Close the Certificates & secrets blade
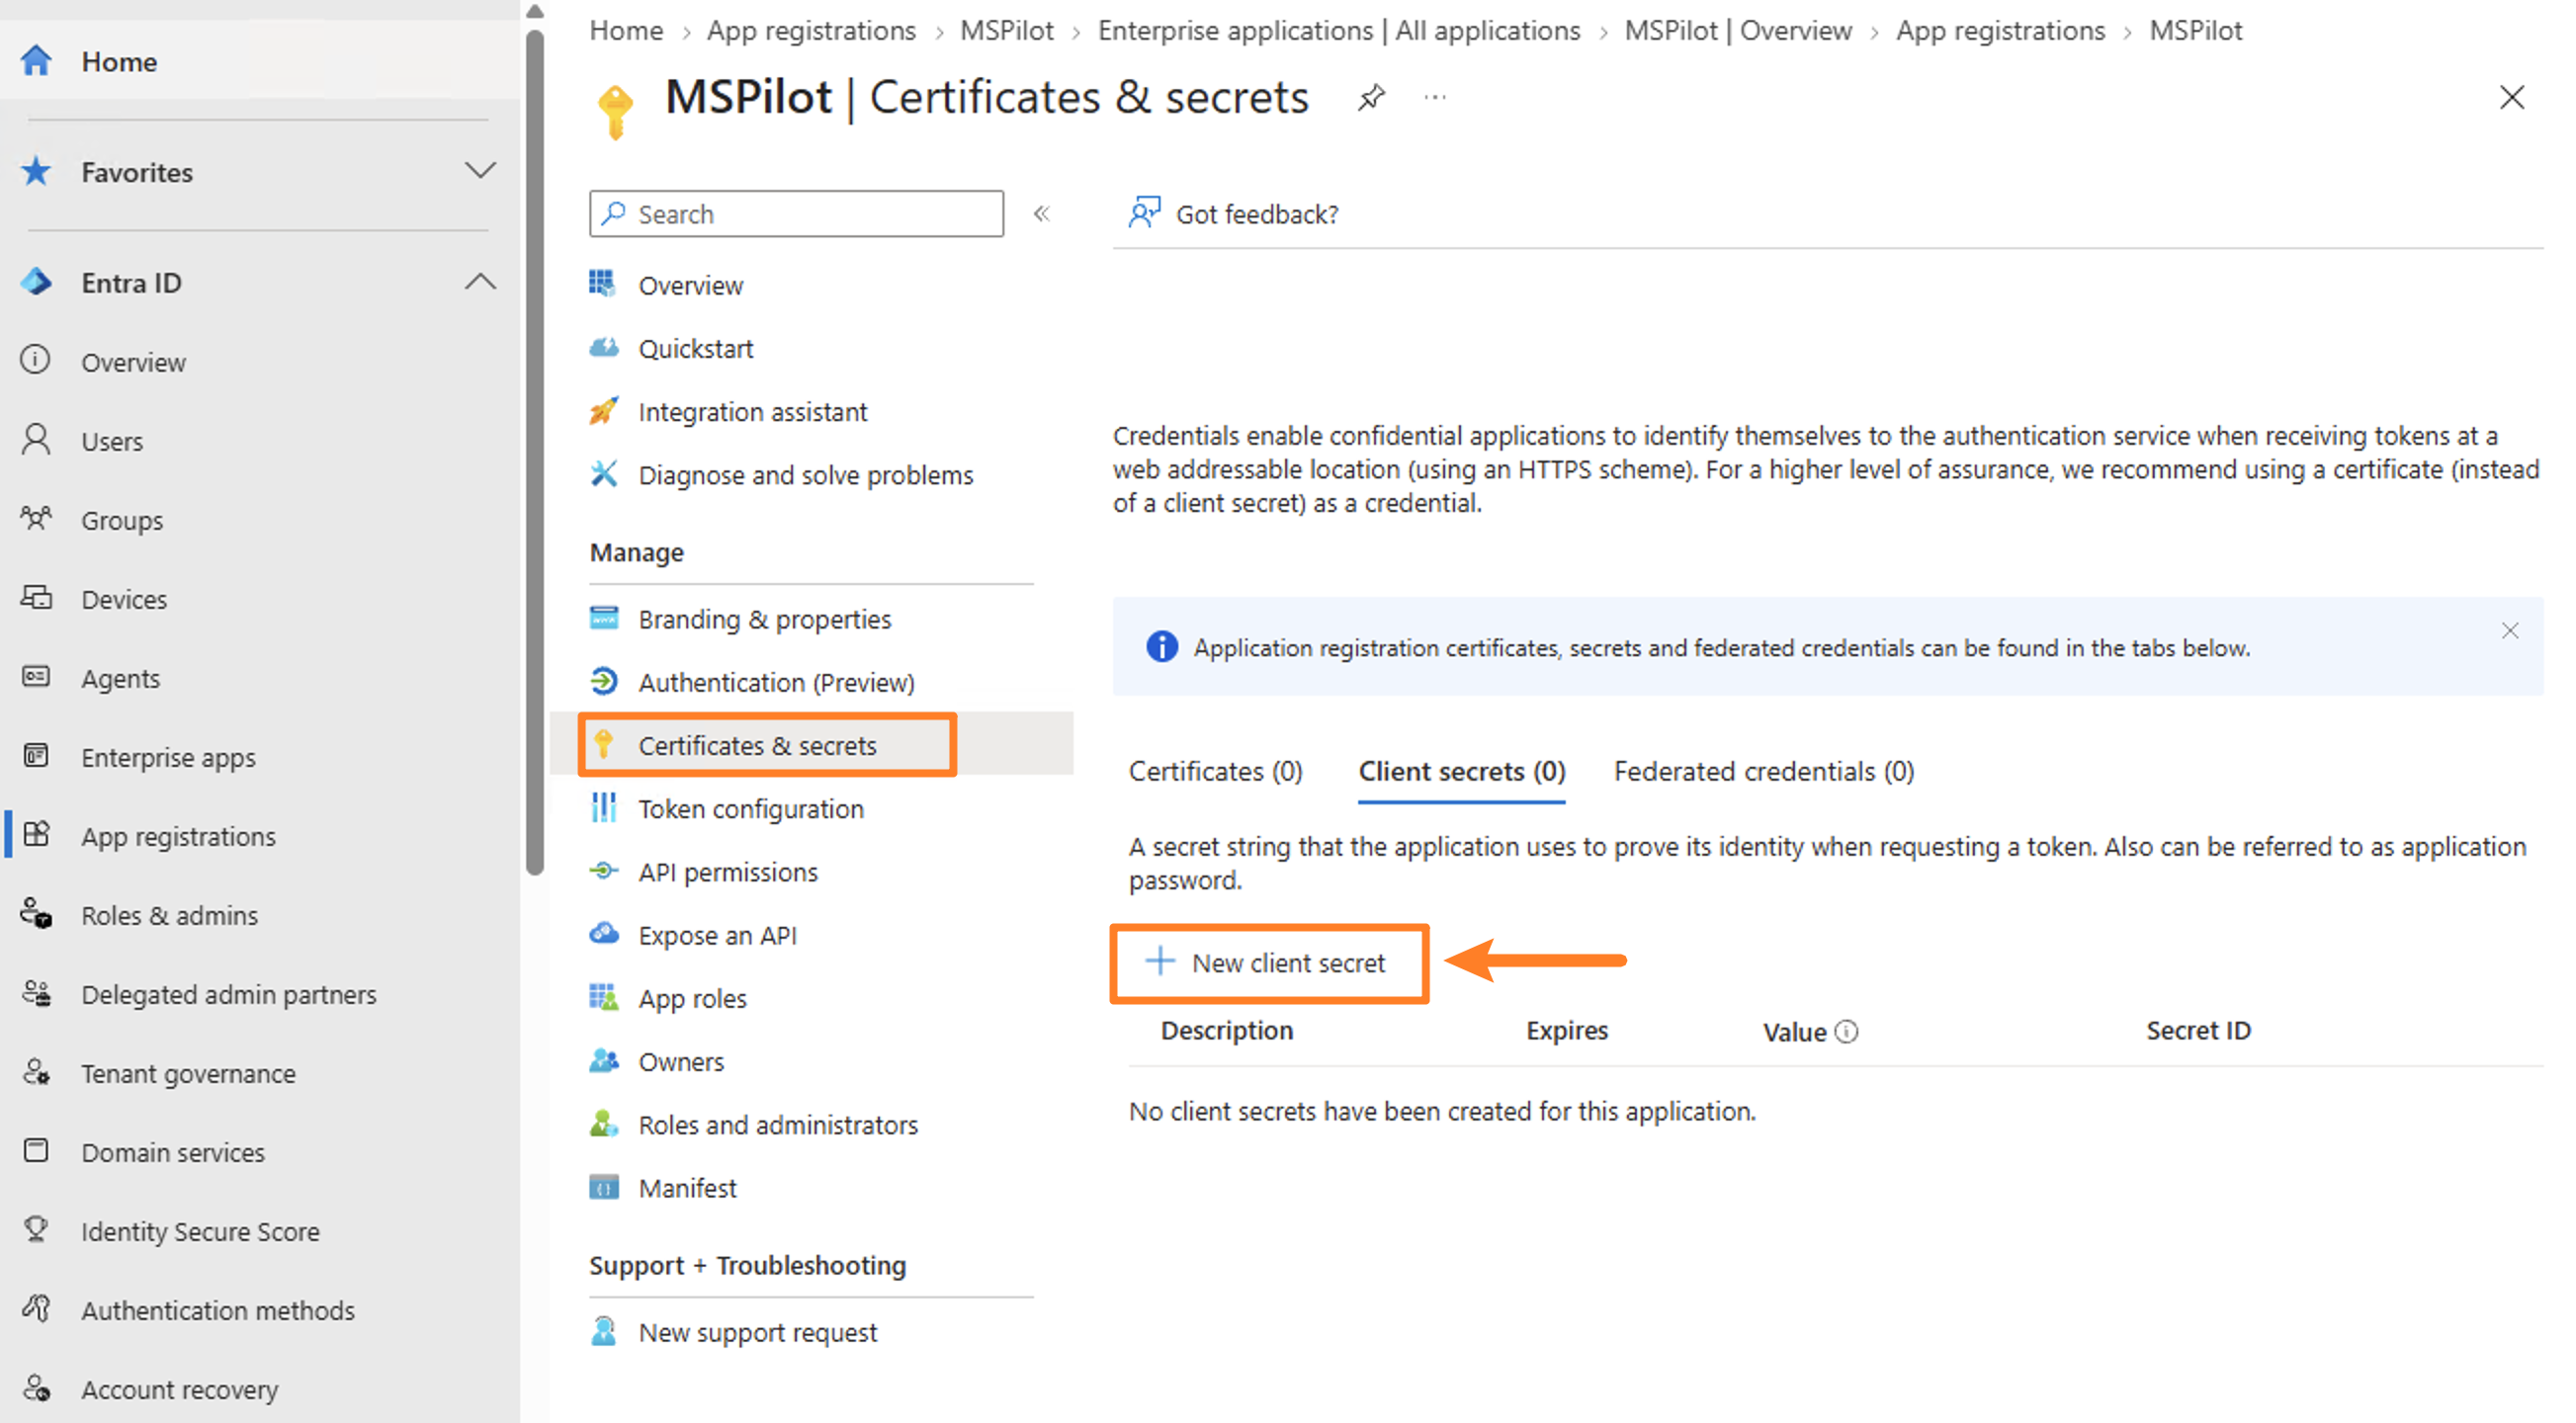 [x=2511, y=97]
